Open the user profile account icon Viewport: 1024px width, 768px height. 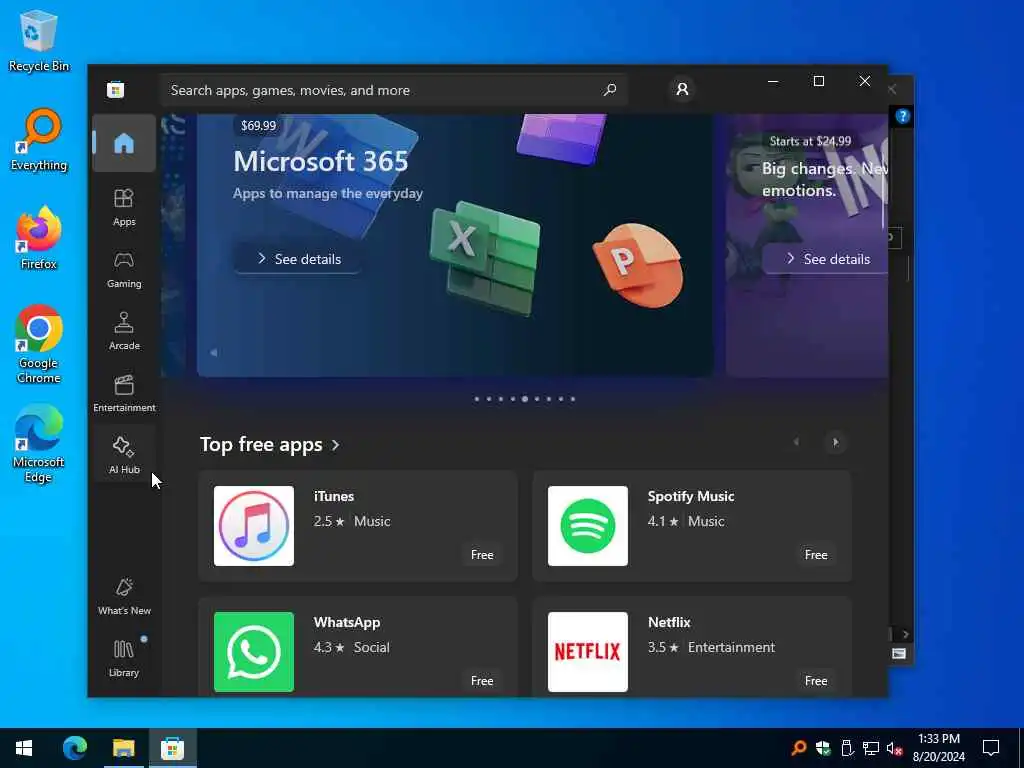[x=682, y=89]
